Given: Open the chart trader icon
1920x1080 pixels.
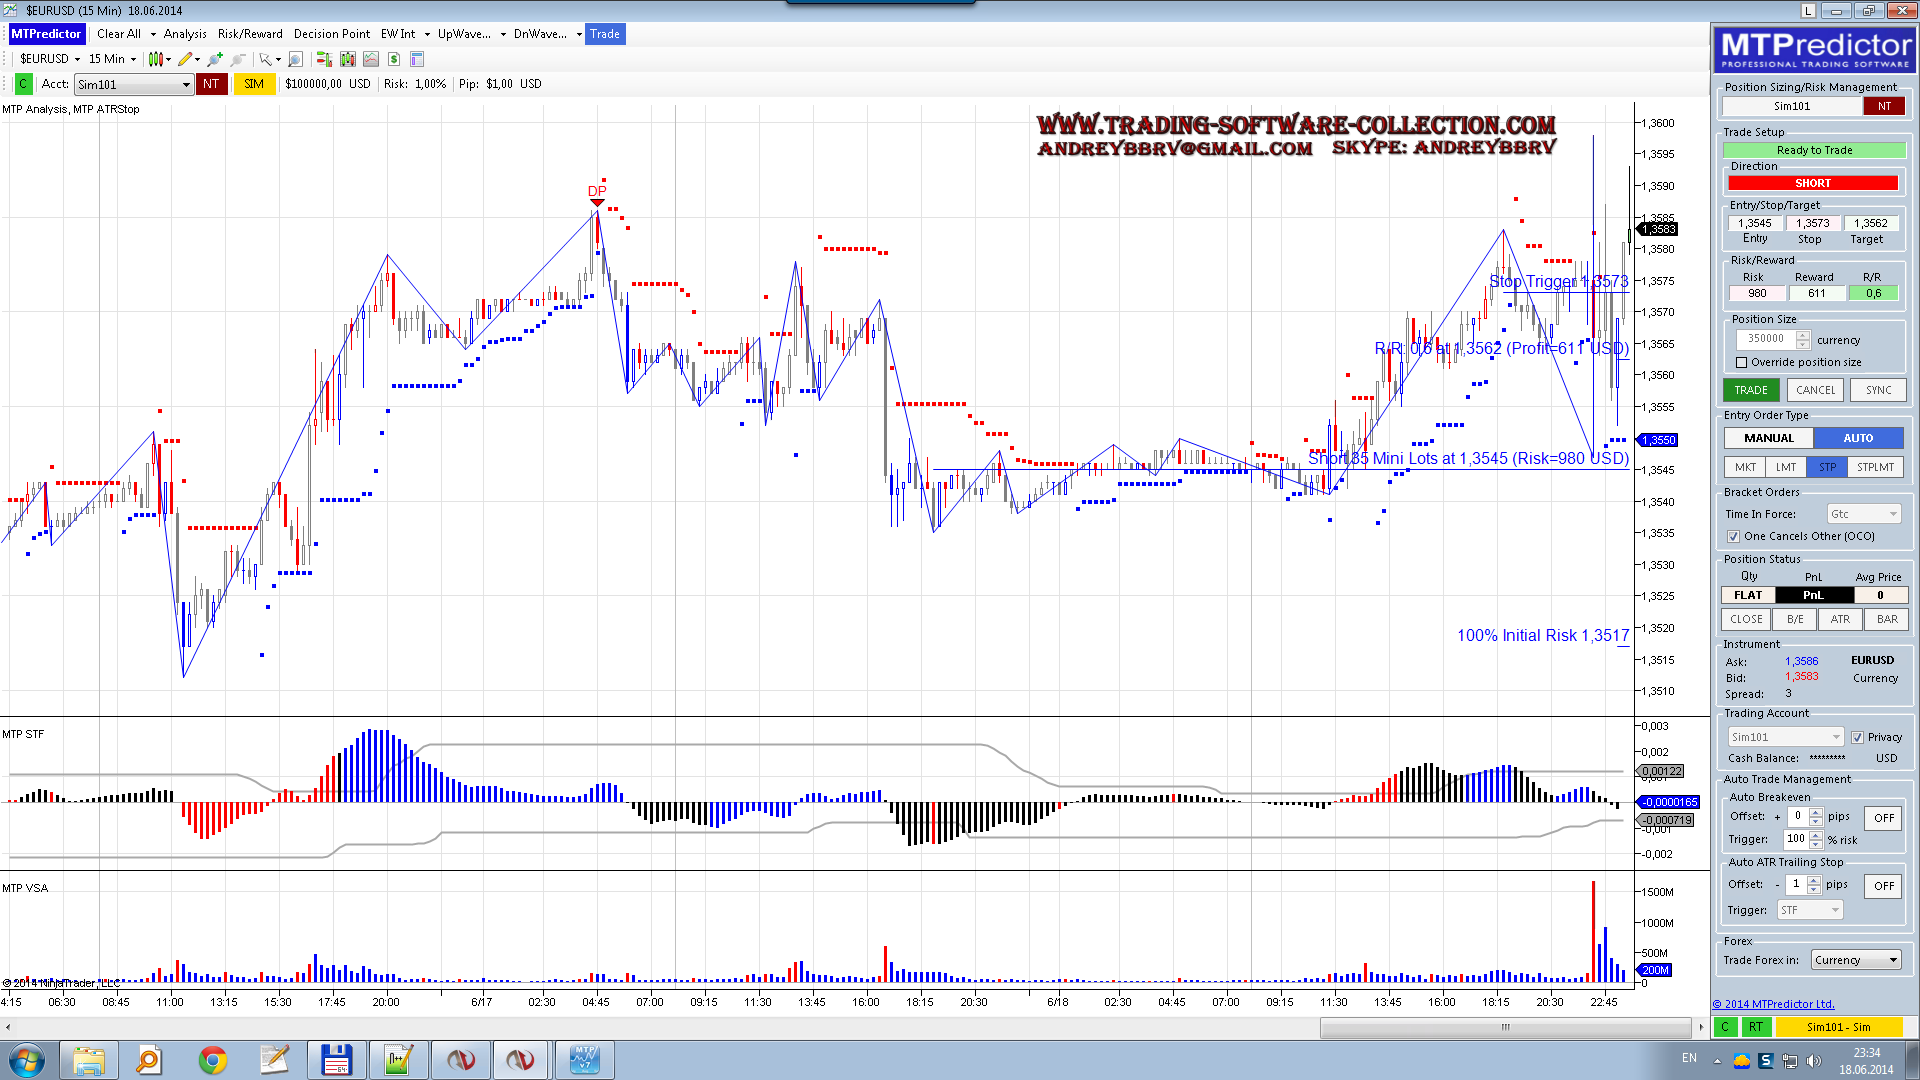Looking at the screenshot, I should pos(324,59).
